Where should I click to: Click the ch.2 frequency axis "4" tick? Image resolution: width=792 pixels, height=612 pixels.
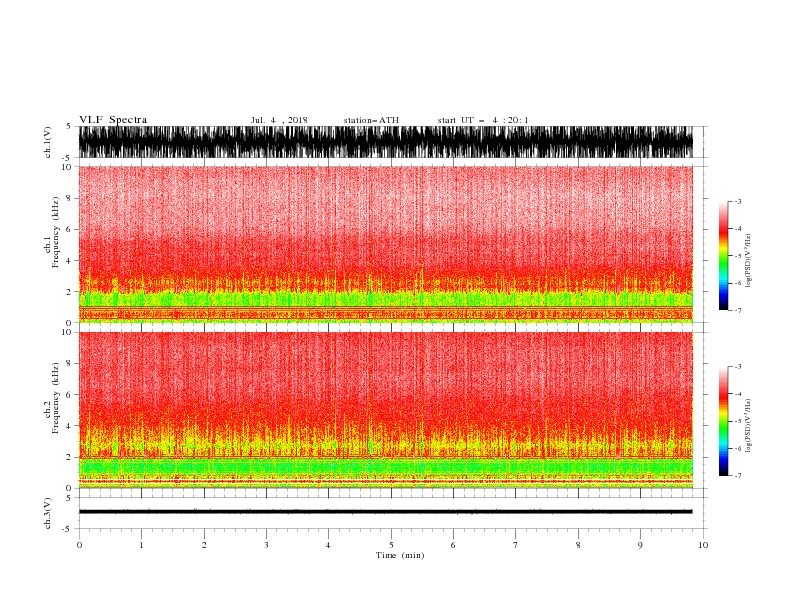coord(69,426)
